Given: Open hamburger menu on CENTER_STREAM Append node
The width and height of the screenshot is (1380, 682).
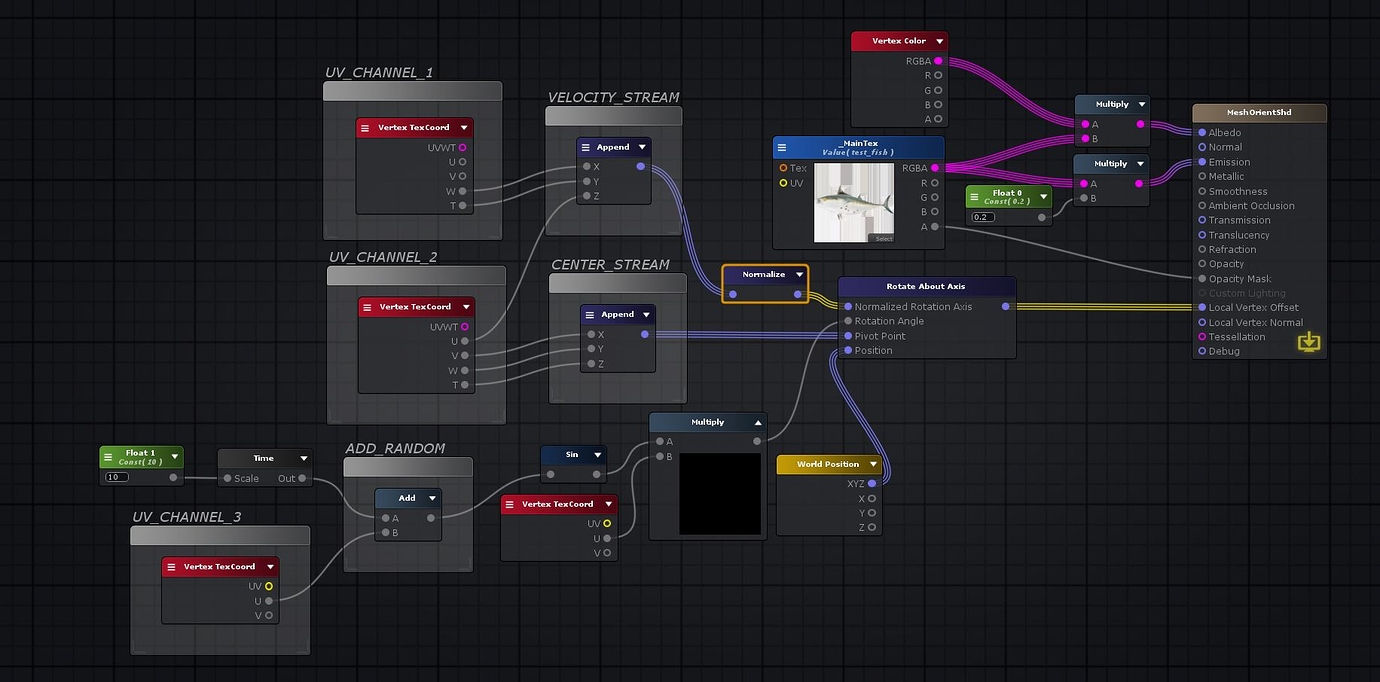Looking at the screenshot, I should pos(590,314).
